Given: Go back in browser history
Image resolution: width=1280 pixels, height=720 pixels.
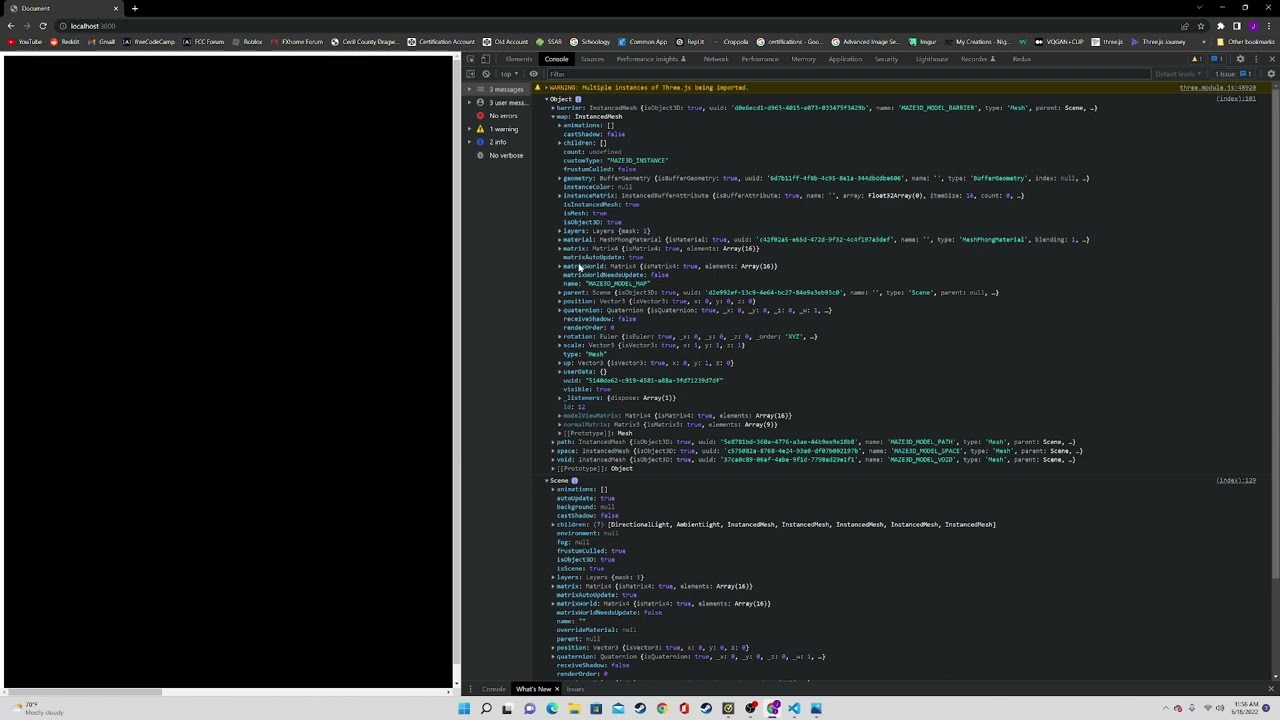Looking at the screenshot, I should click(x=9, y=26).
